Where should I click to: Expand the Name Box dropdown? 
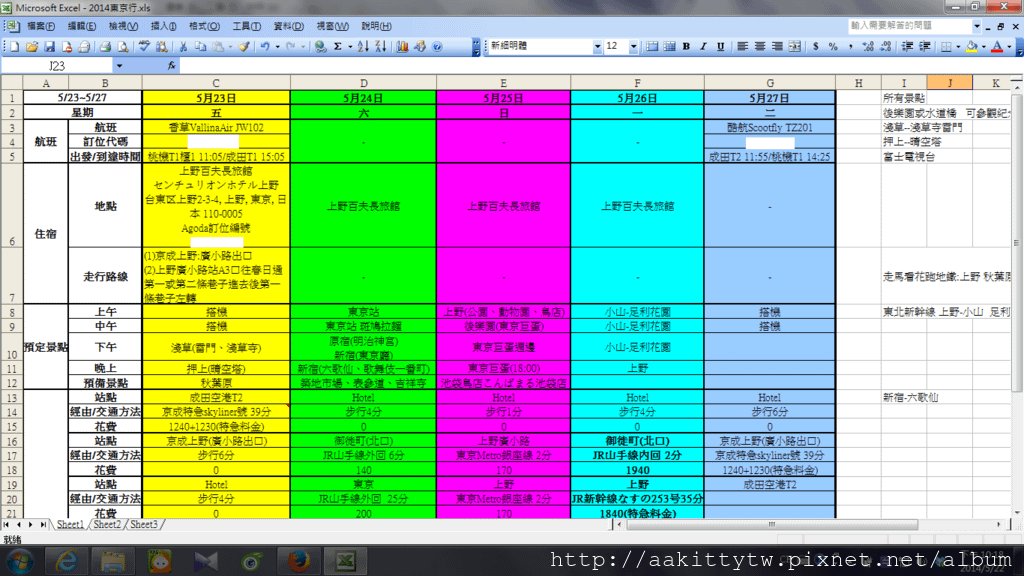tap(119, 65)
